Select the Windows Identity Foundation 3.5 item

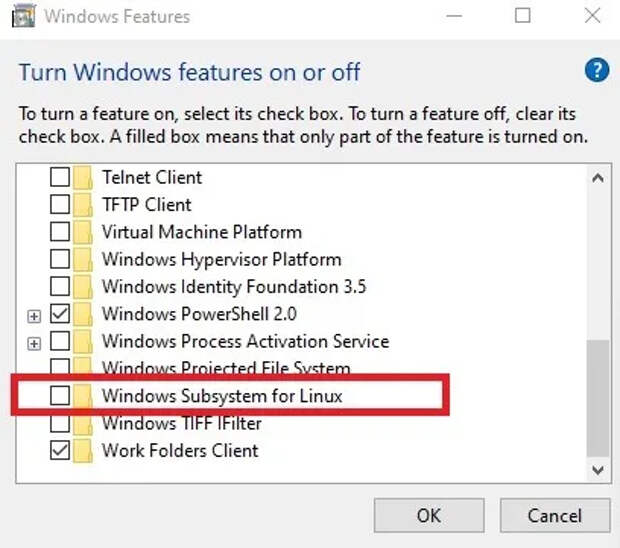tap(234, 287)
